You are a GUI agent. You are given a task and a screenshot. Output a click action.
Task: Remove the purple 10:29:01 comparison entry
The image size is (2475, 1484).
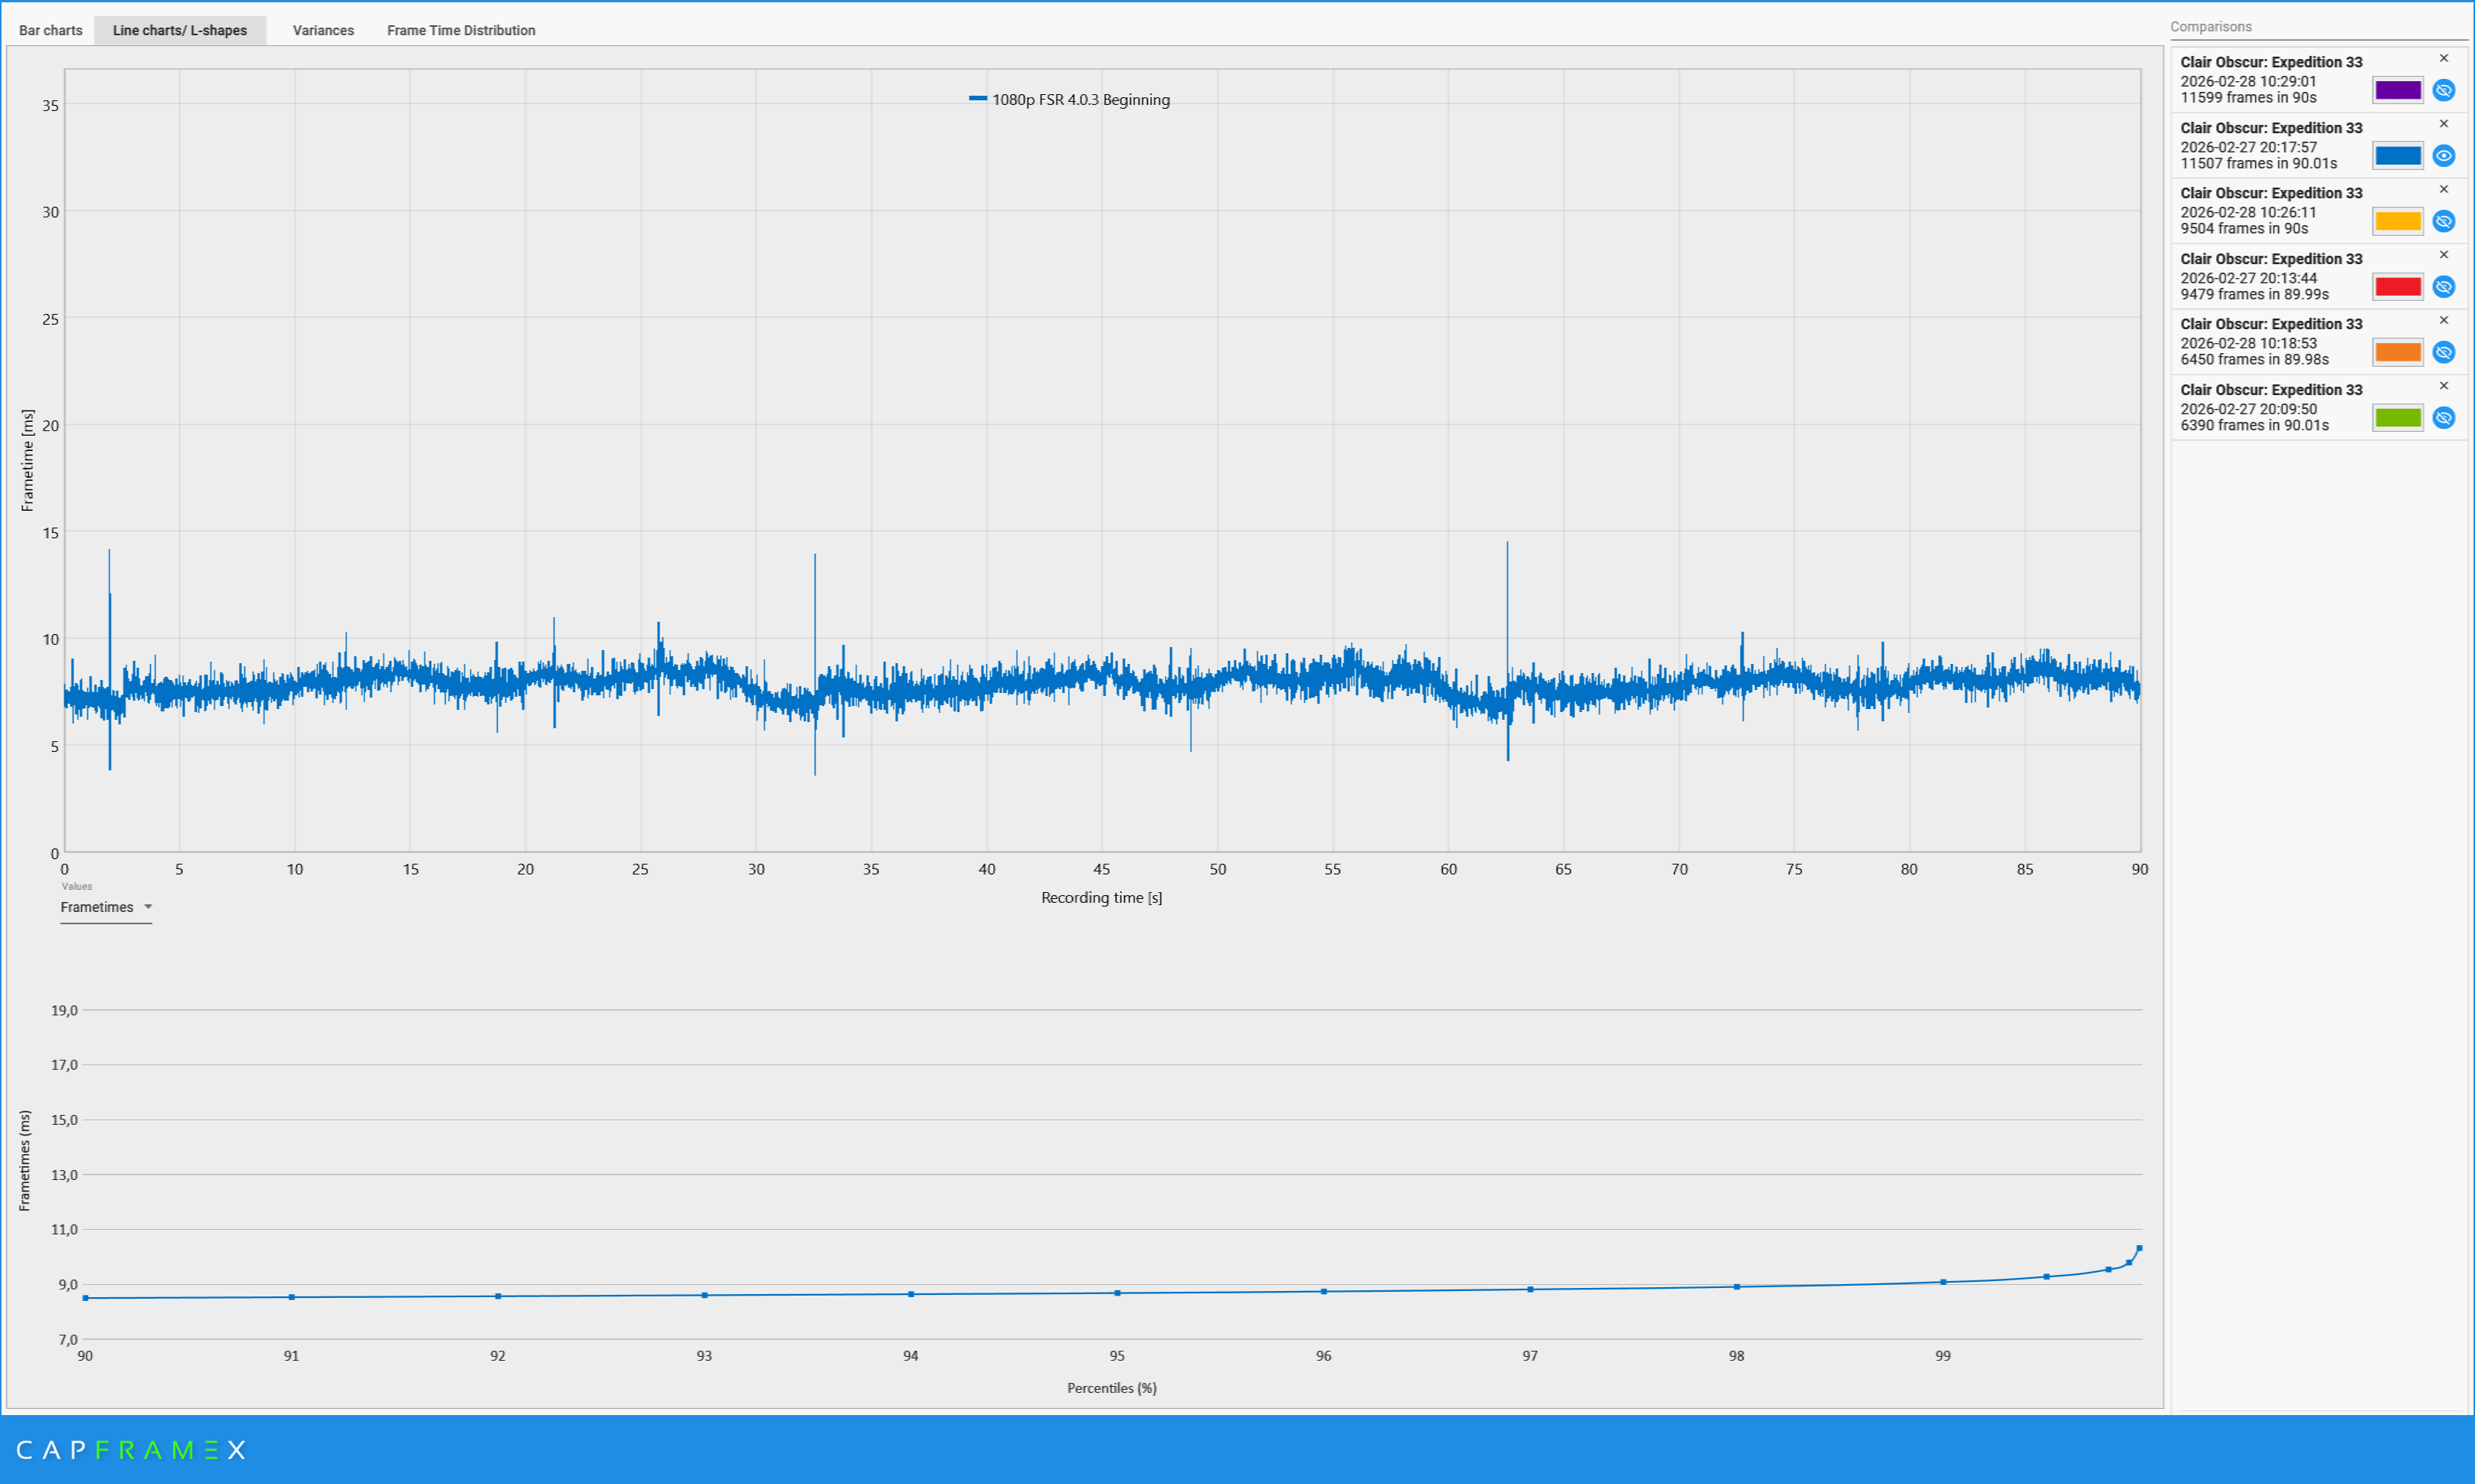pos(2443,57)
